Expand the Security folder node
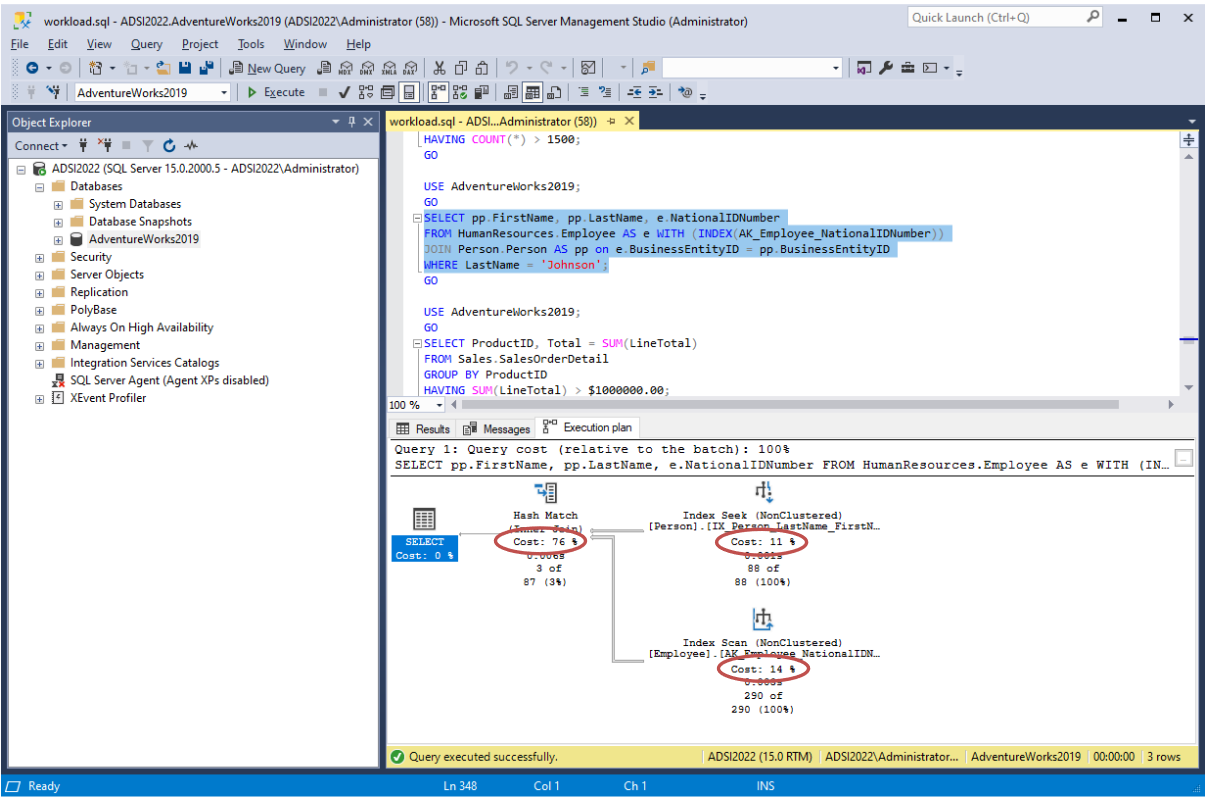Viewport: 1206px width, 798px height. (x=40, y=257)
